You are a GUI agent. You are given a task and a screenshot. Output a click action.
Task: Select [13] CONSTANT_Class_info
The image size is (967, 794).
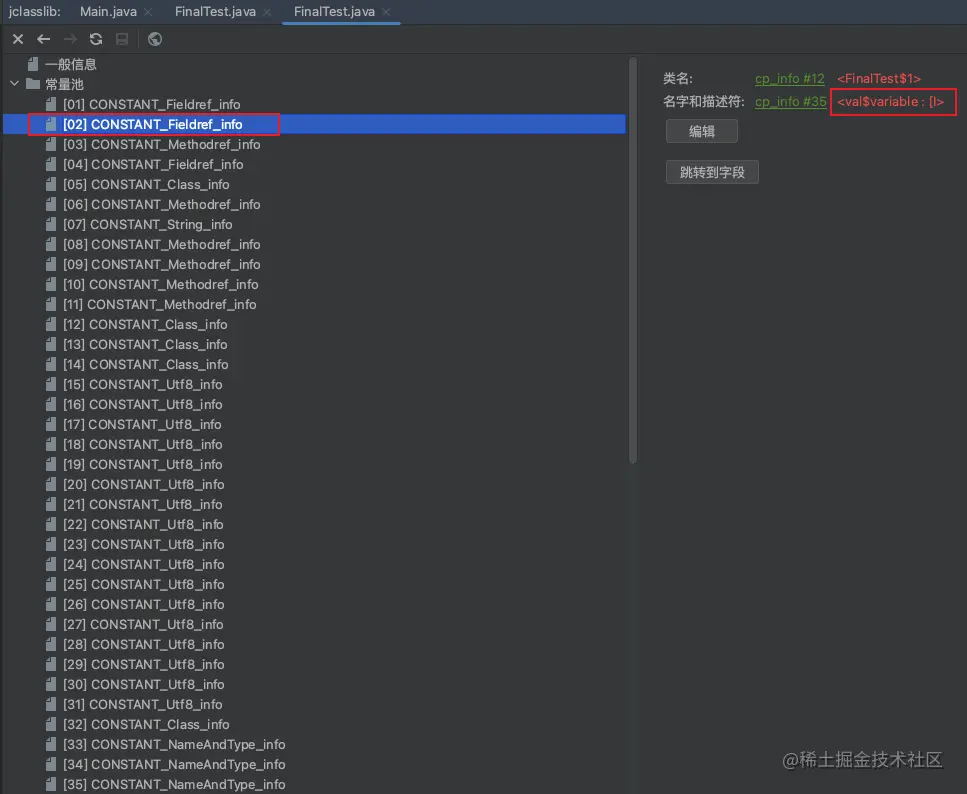[x=145, y=344]
